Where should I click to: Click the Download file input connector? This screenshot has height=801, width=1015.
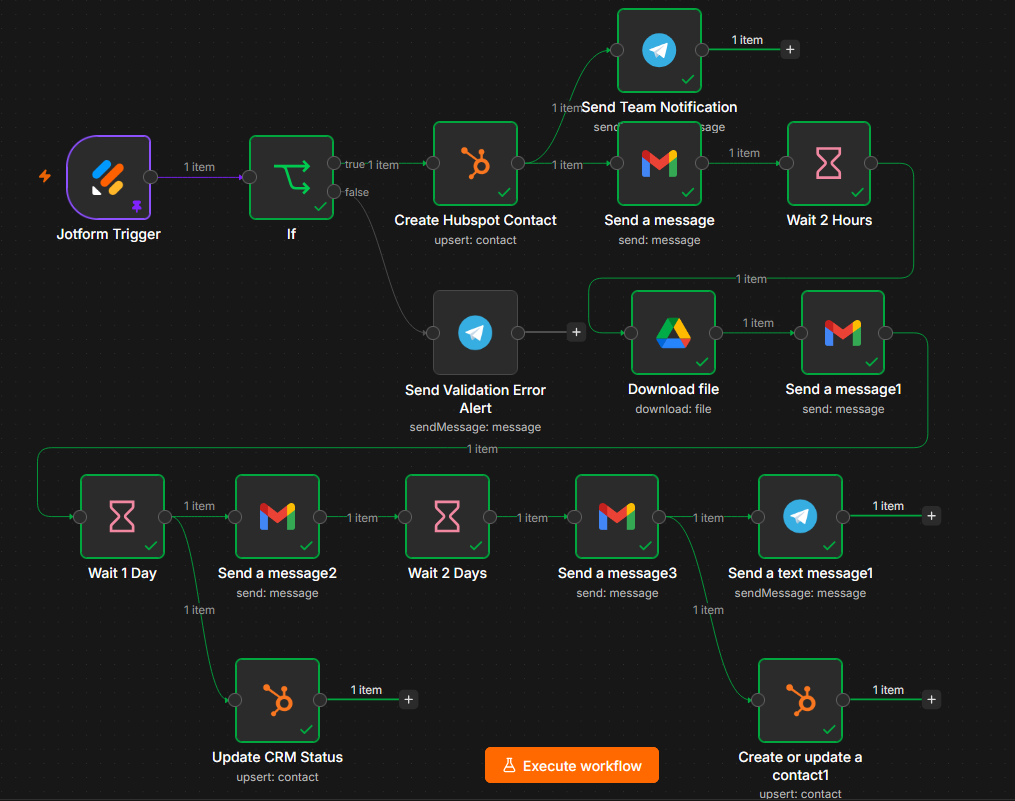(631, 333)
